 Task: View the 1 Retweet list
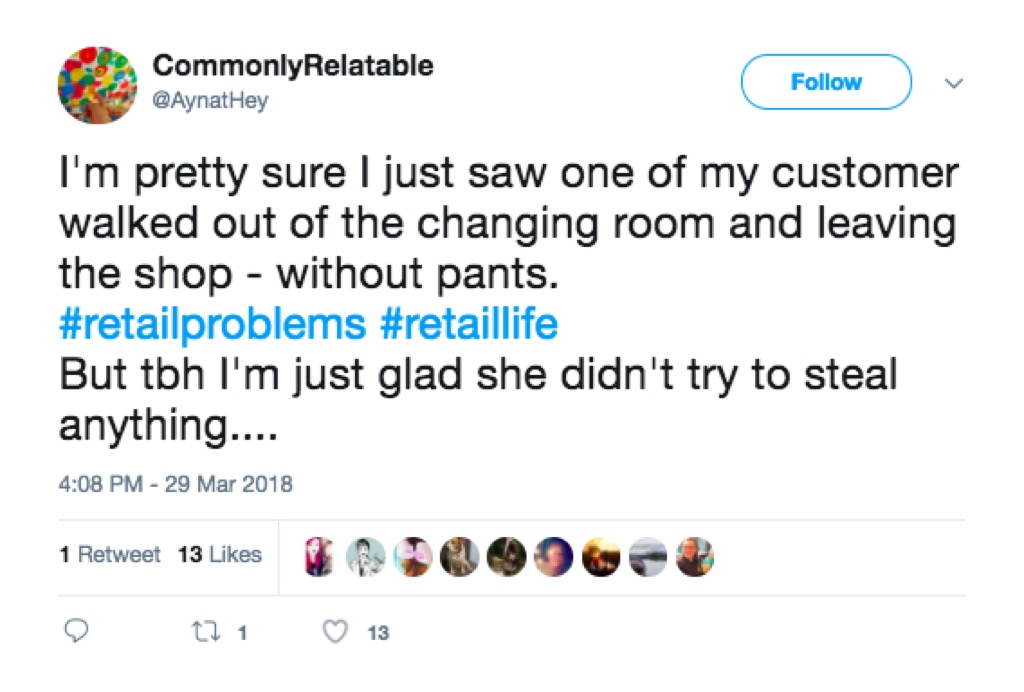[110, 555]
